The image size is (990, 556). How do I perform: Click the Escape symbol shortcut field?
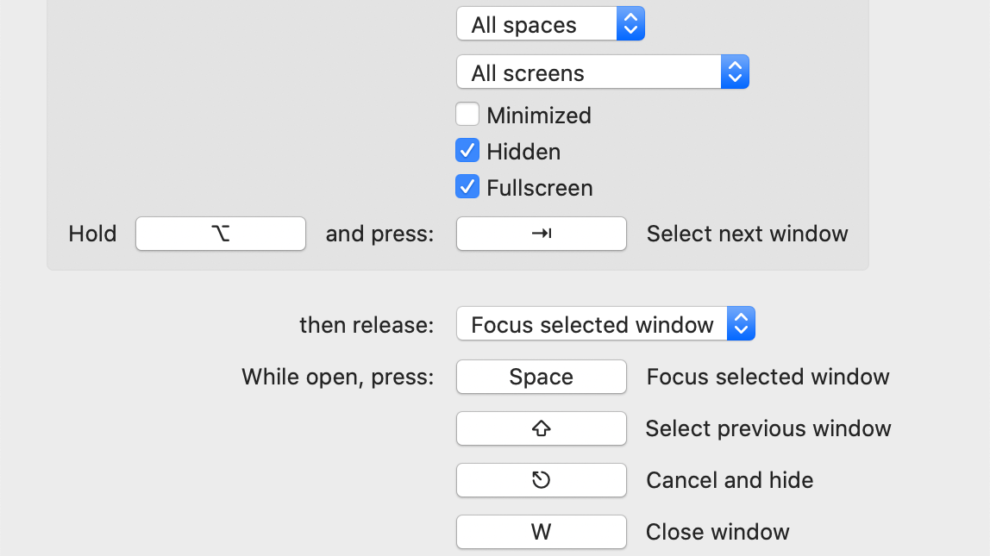(x=541, y=480)
